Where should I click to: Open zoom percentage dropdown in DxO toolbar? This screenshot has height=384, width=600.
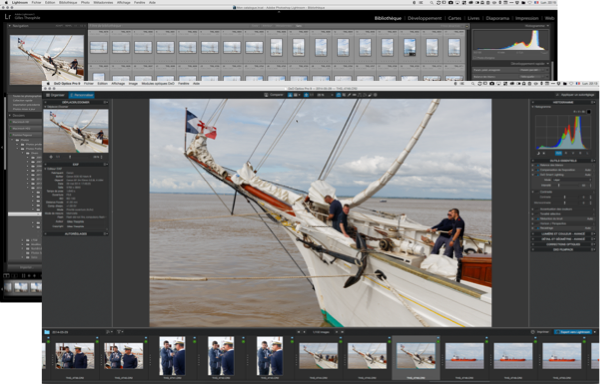(324, 95)
